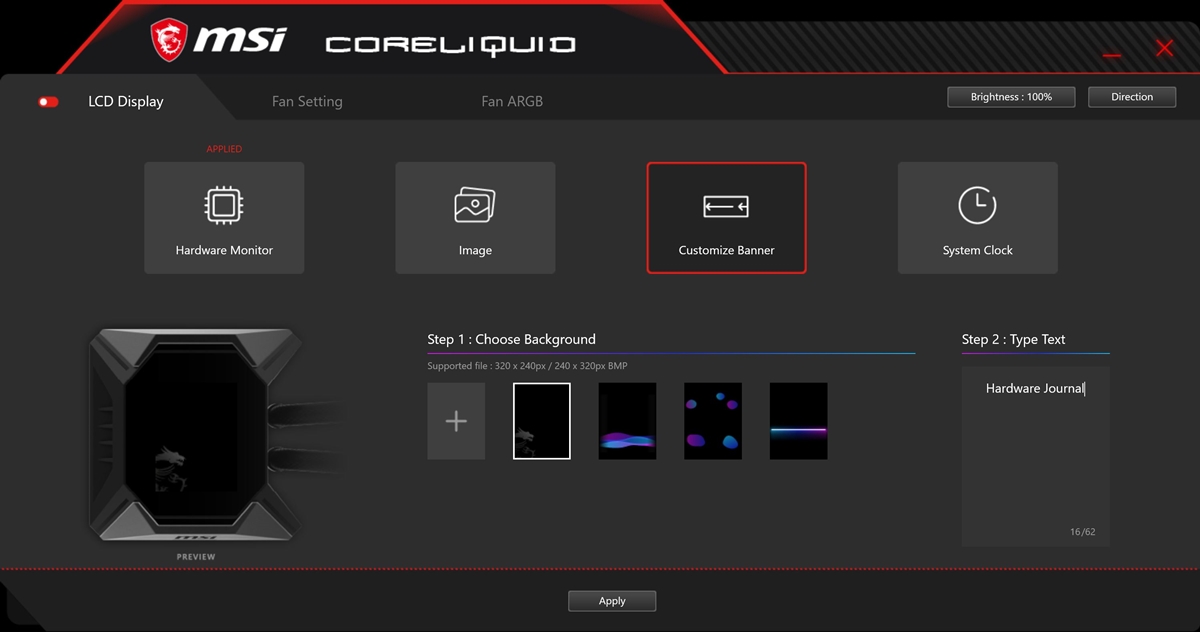The height and width of the screenshot is (632, 1200).
Task: Apply the current banner settings
Action: point(612,601)
